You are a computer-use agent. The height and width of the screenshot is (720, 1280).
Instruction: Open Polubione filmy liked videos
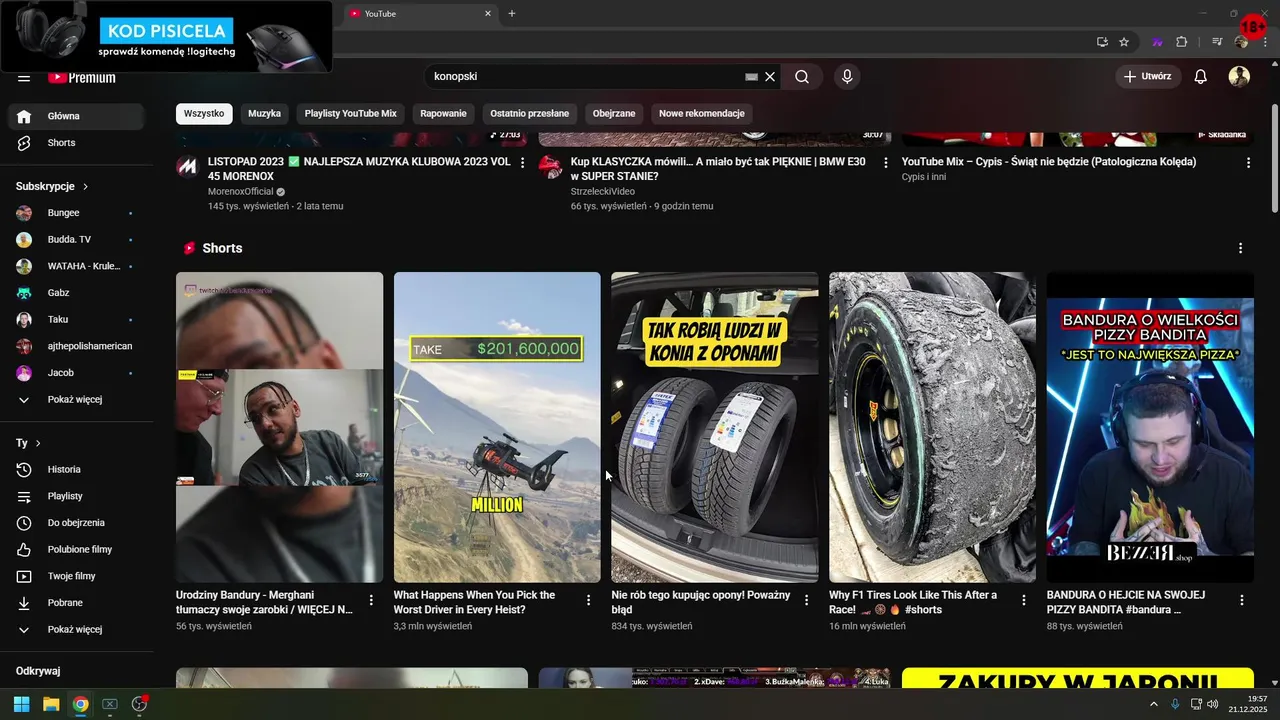(x=77, y=549)
